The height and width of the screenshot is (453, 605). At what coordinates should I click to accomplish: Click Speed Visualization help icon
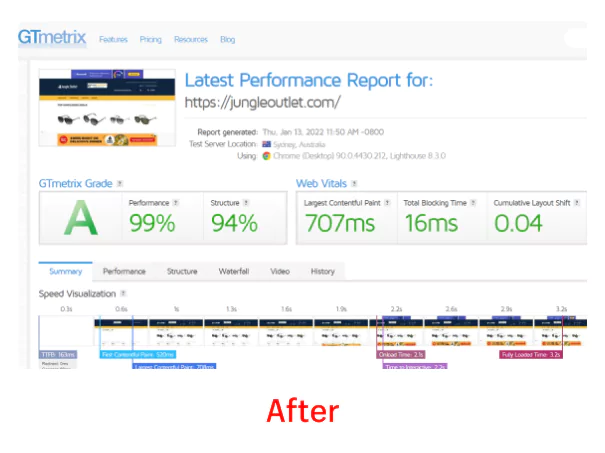click(x=124, y=294)
